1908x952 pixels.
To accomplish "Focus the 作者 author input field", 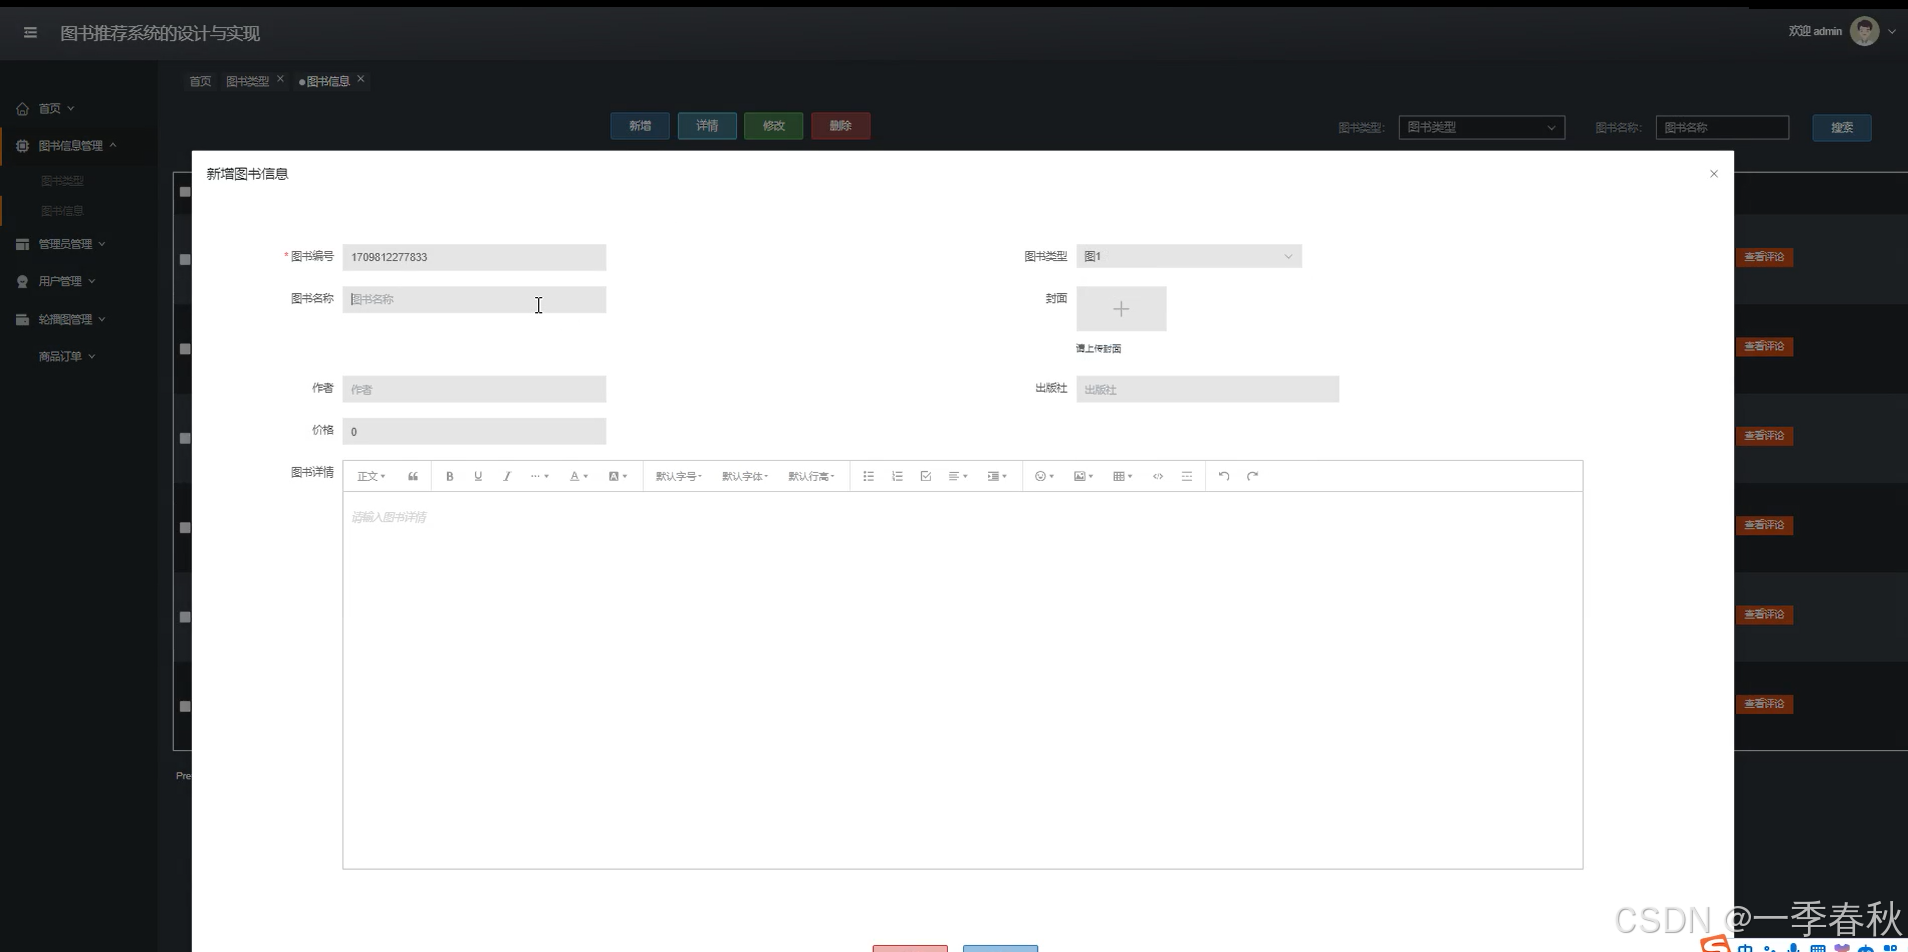I will [x=474, y=389].
